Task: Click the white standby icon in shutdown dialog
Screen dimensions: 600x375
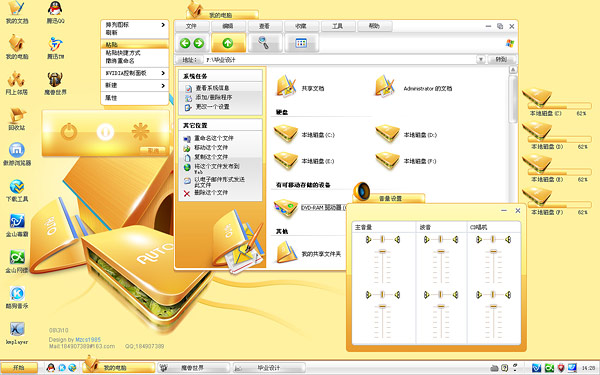Action: click(x=105, y=132)
